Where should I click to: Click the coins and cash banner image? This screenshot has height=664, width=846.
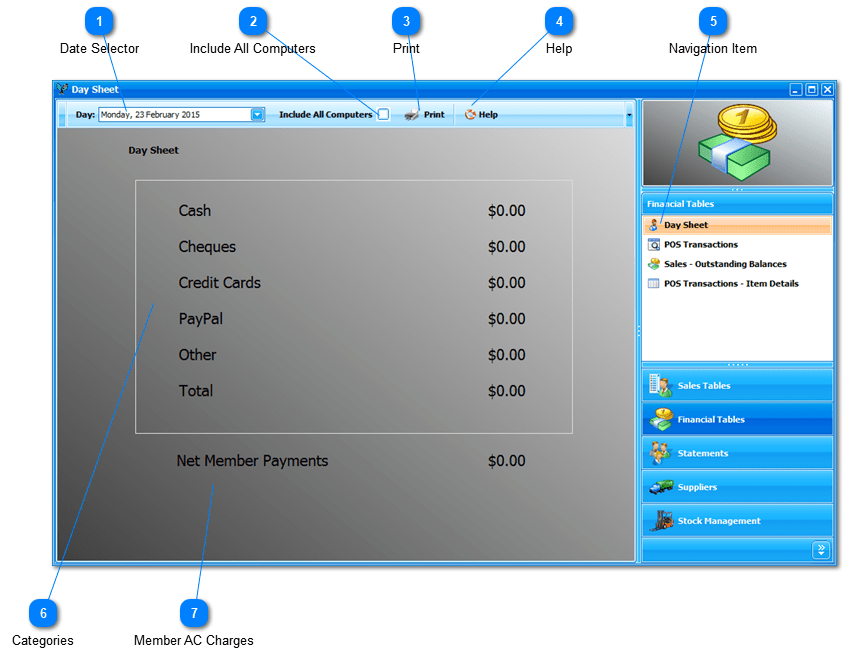coord(737,143)
